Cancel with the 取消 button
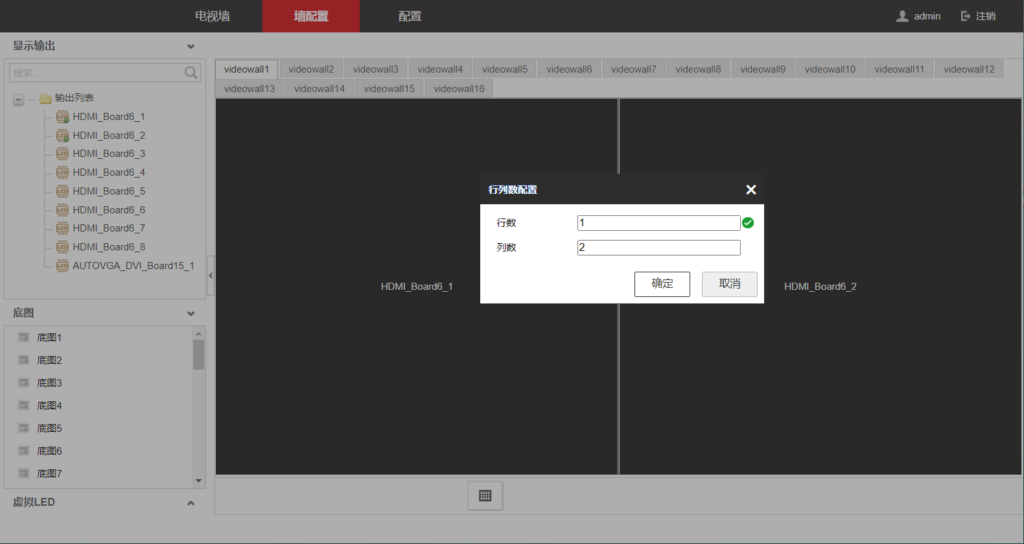Image resolution: width=1024 pixels, height=544 pixels. tap(729, 284)
